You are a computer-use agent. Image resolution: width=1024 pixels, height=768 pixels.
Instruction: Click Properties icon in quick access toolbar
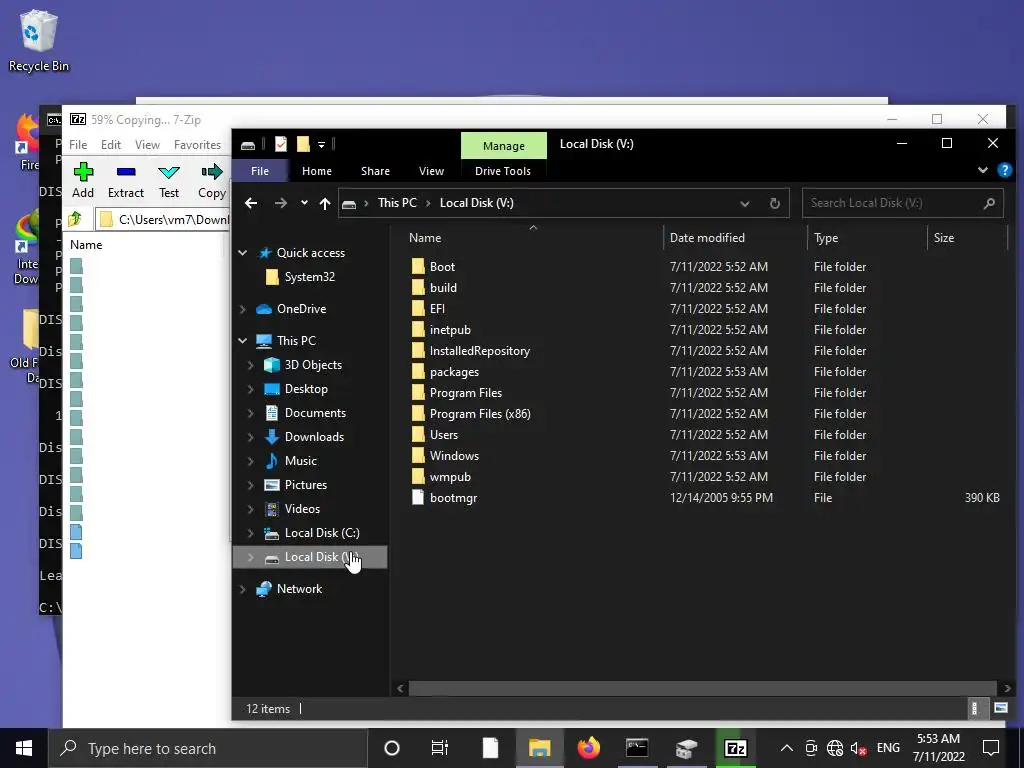click(281, 144)
